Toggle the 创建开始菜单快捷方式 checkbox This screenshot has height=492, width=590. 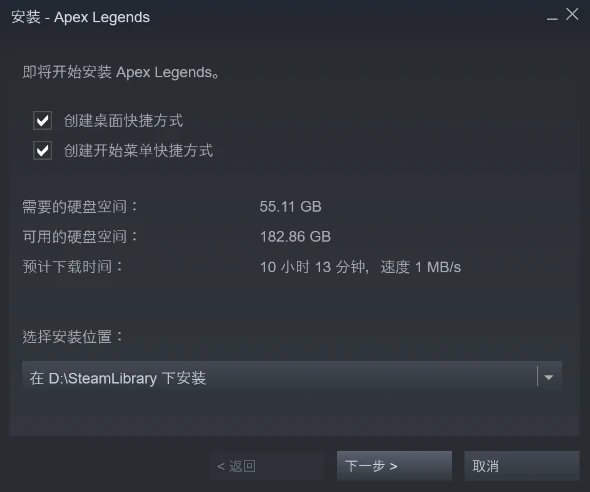[43, 151]
